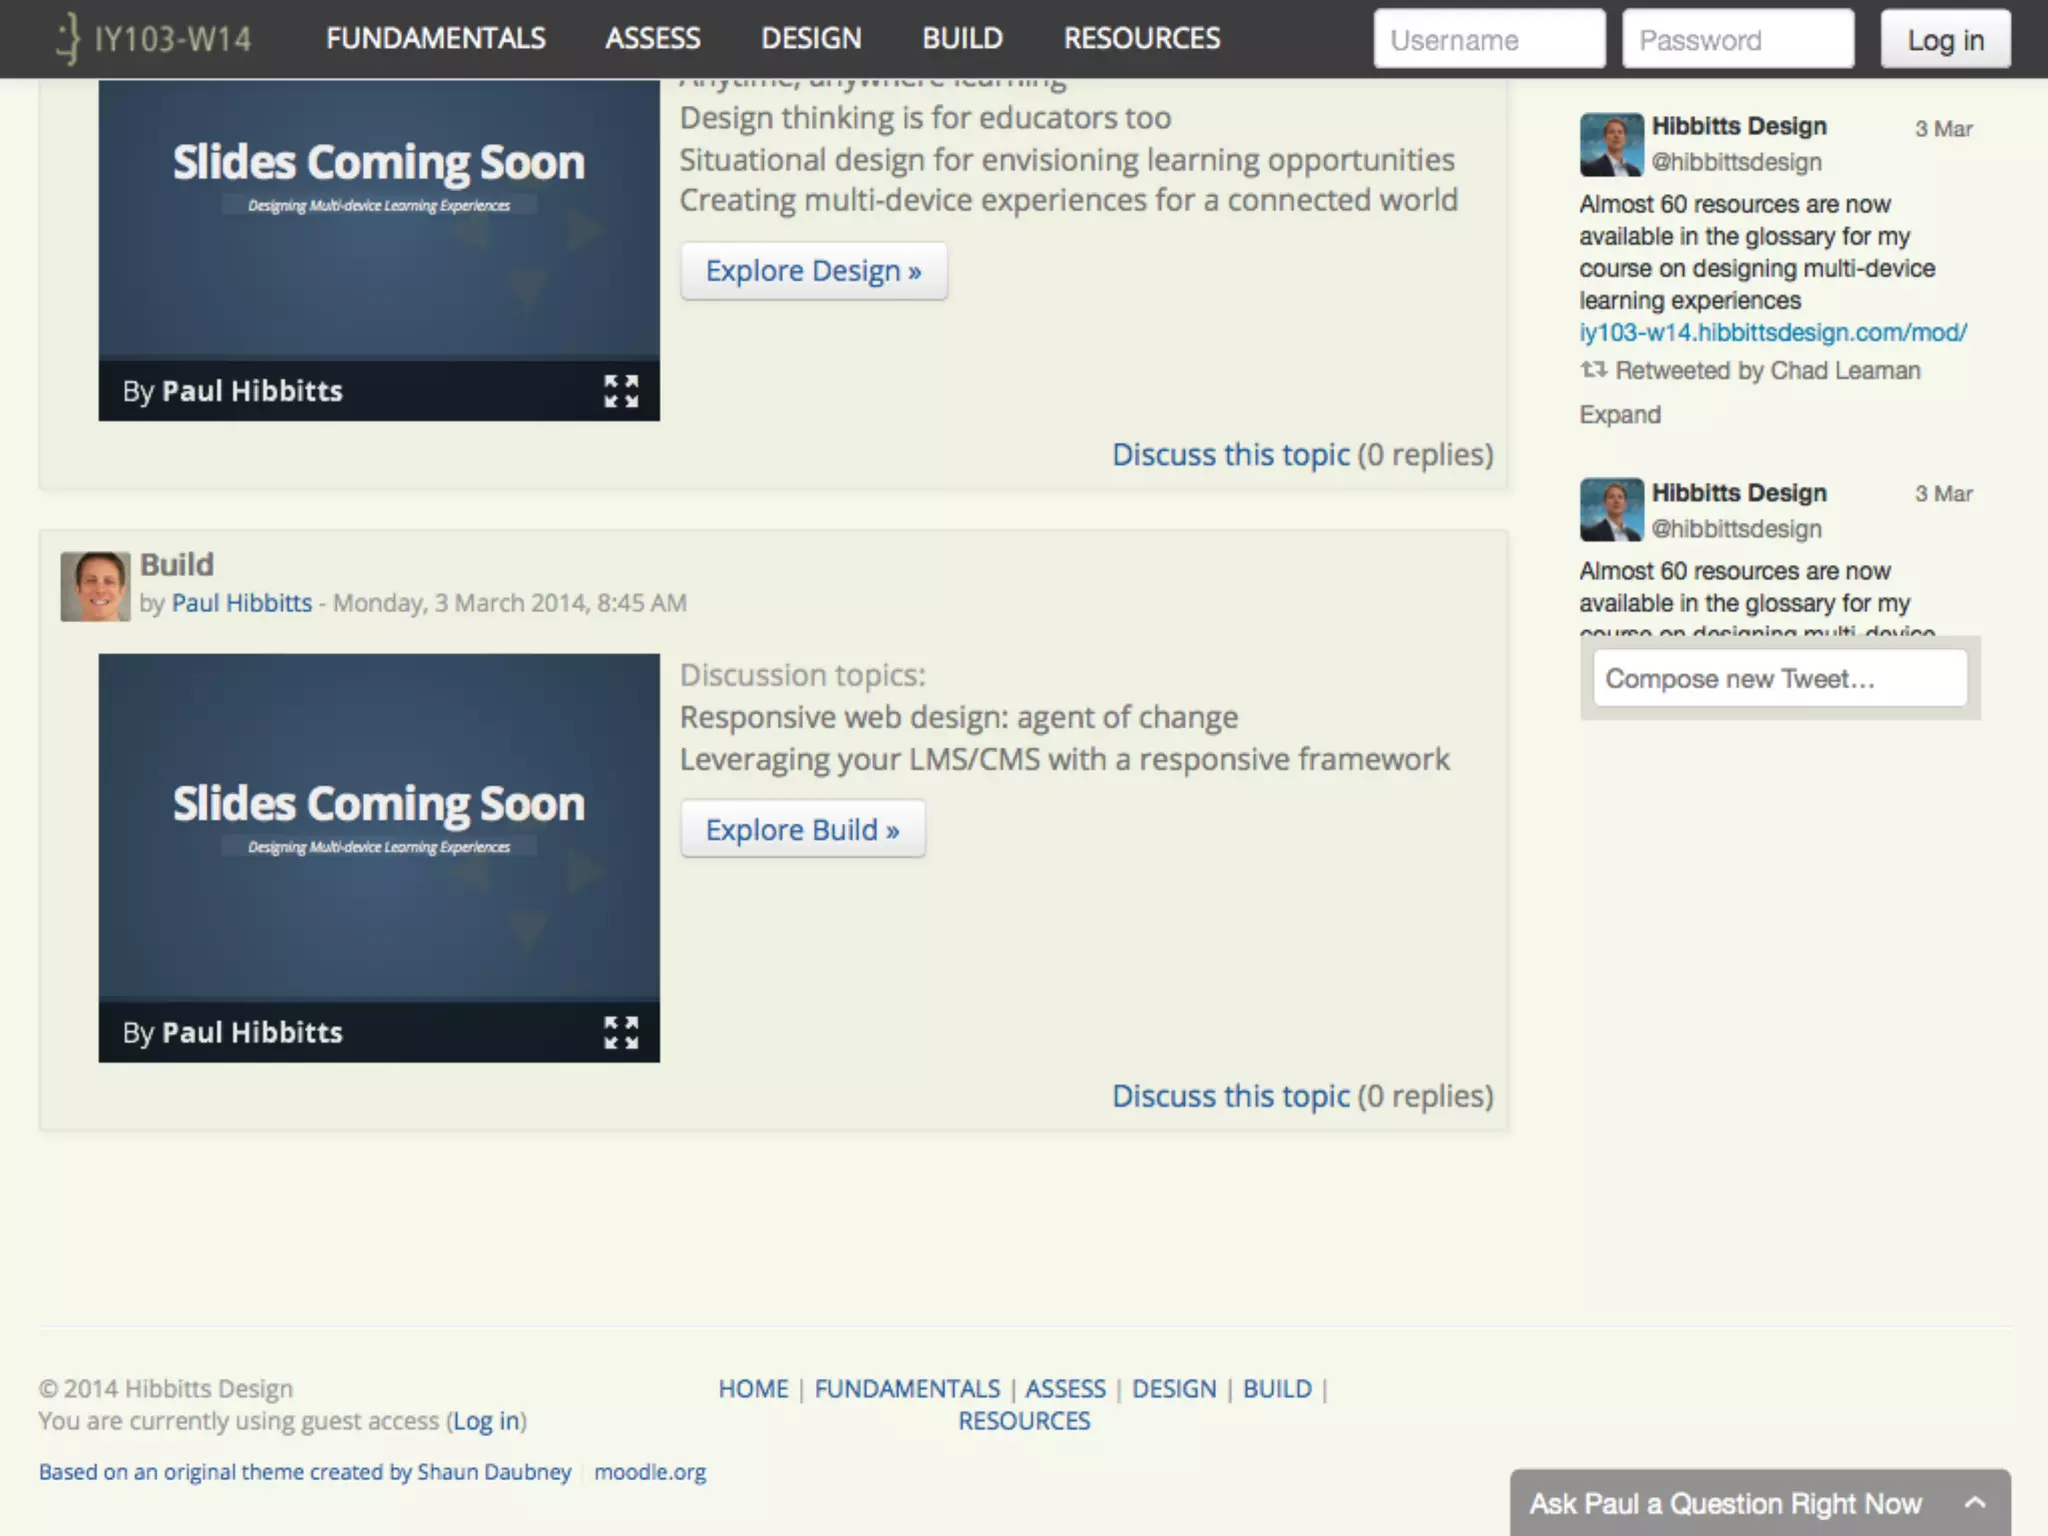Click the Compose new Tweet box
Image resolution: width=2048 pixels, height=1536 pixels.
tap(1779, 679)
